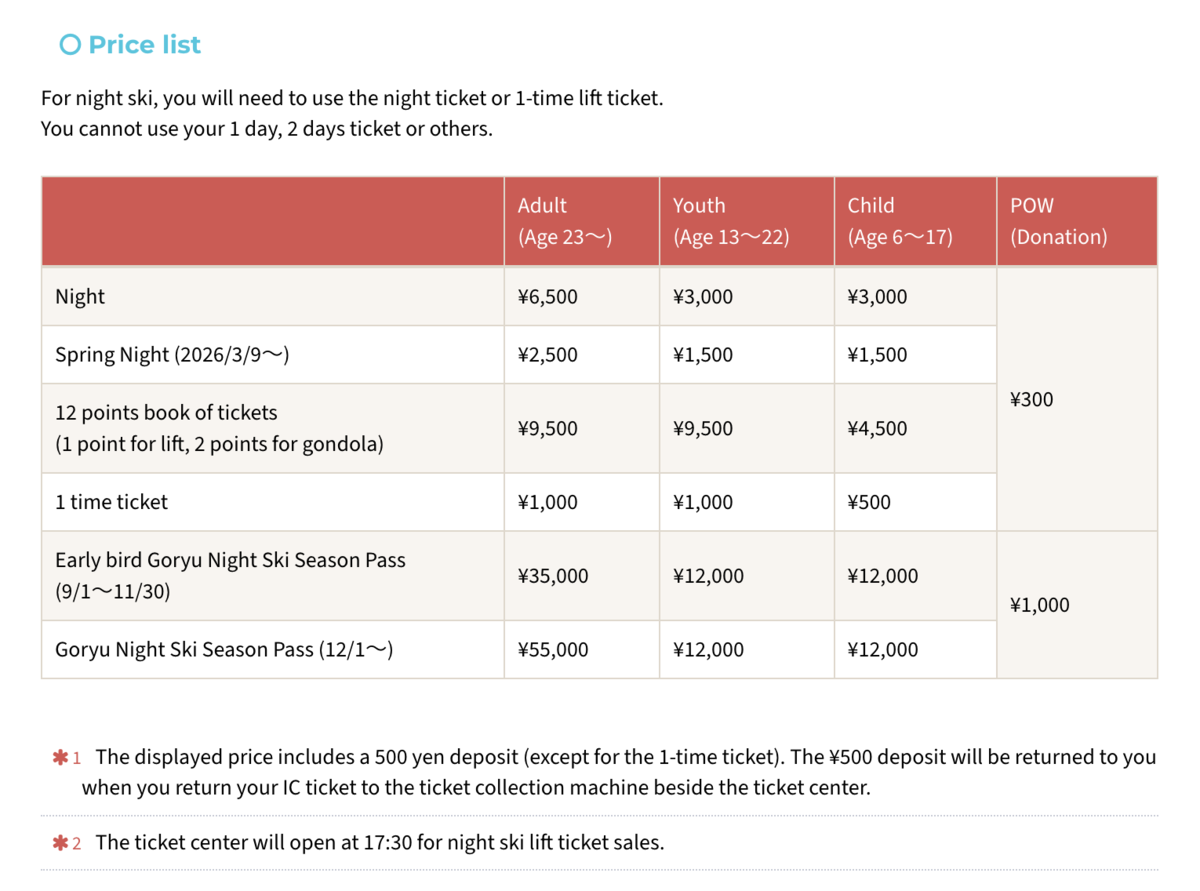
Task: Select the Night row label
Action: (x=80, y=297)
